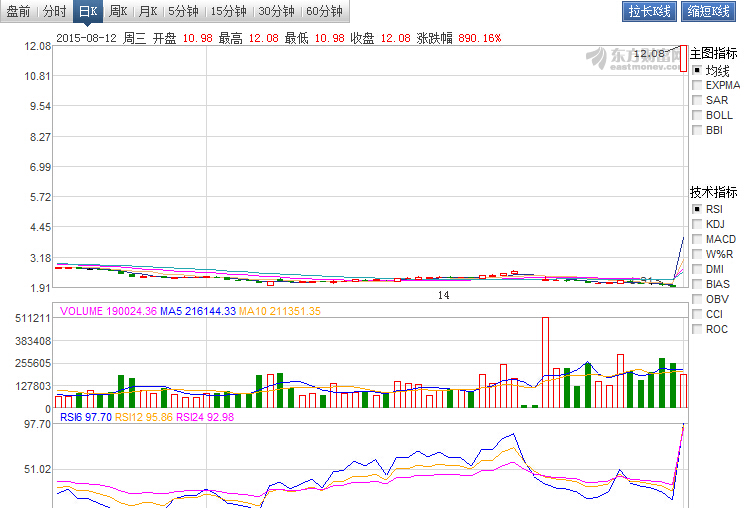Select the 周K weekly chart tab
The height and width of the screenshot is (508, 747).
(118, 12)
